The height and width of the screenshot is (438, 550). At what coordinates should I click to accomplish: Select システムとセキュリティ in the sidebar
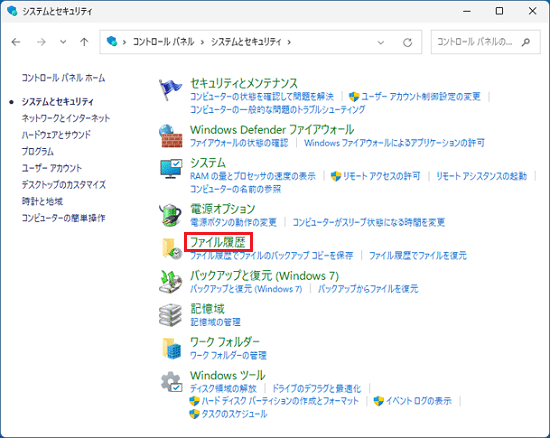point(58,102)
